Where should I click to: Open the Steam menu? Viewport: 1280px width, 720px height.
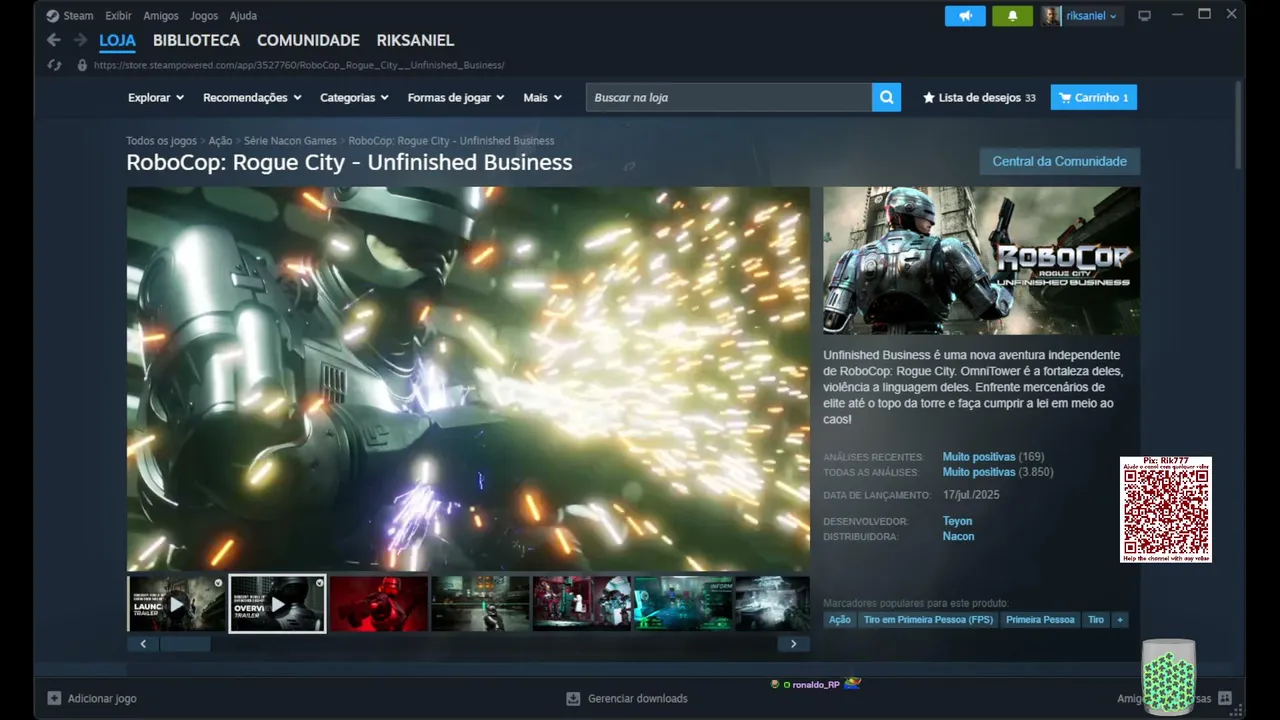(x=70, y=16)
